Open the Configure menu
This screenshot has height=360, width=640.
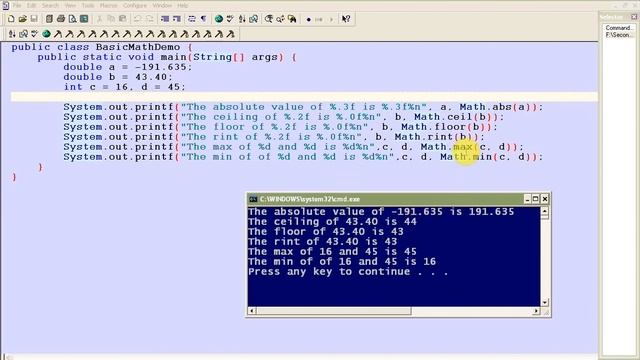(x=135, y=5)
